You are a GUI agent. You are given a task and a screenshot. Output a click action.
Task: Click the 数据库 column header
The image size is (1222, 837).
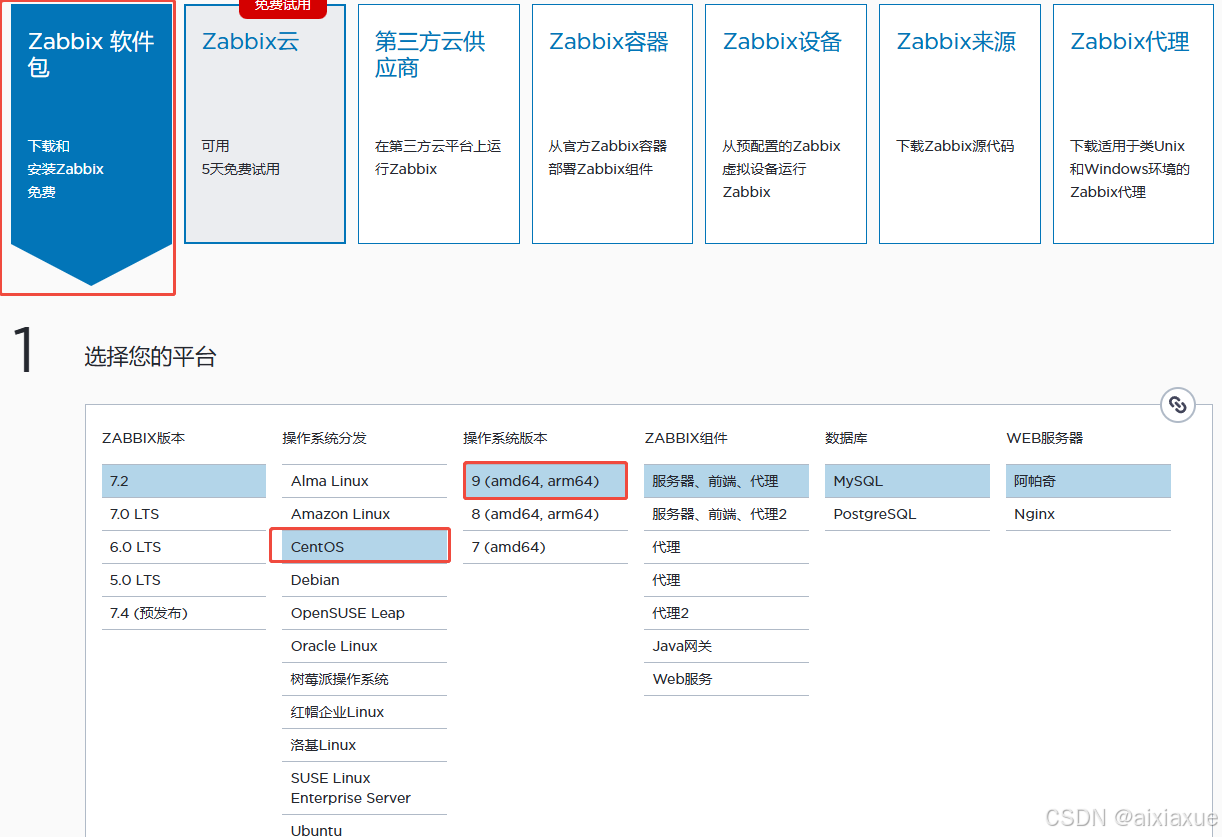[x=846, y=438]
